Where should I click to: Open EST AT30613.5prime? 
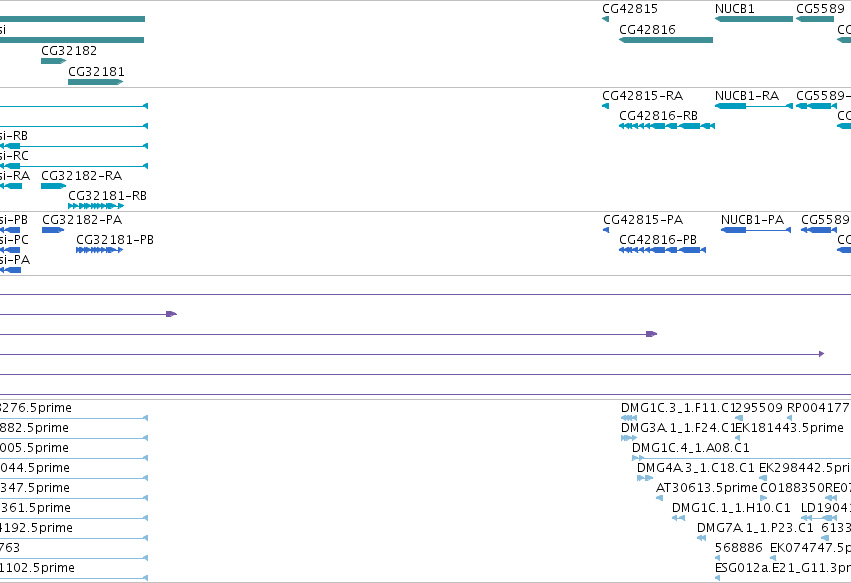tap(706, 488)
